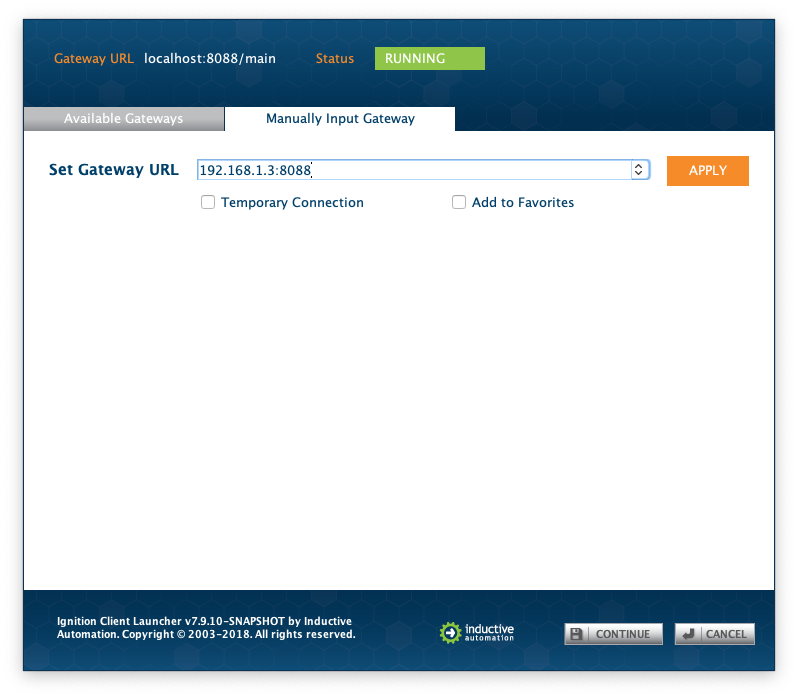
Task: Click the localhost:8088/main gateway address
Action: [210, 59]
